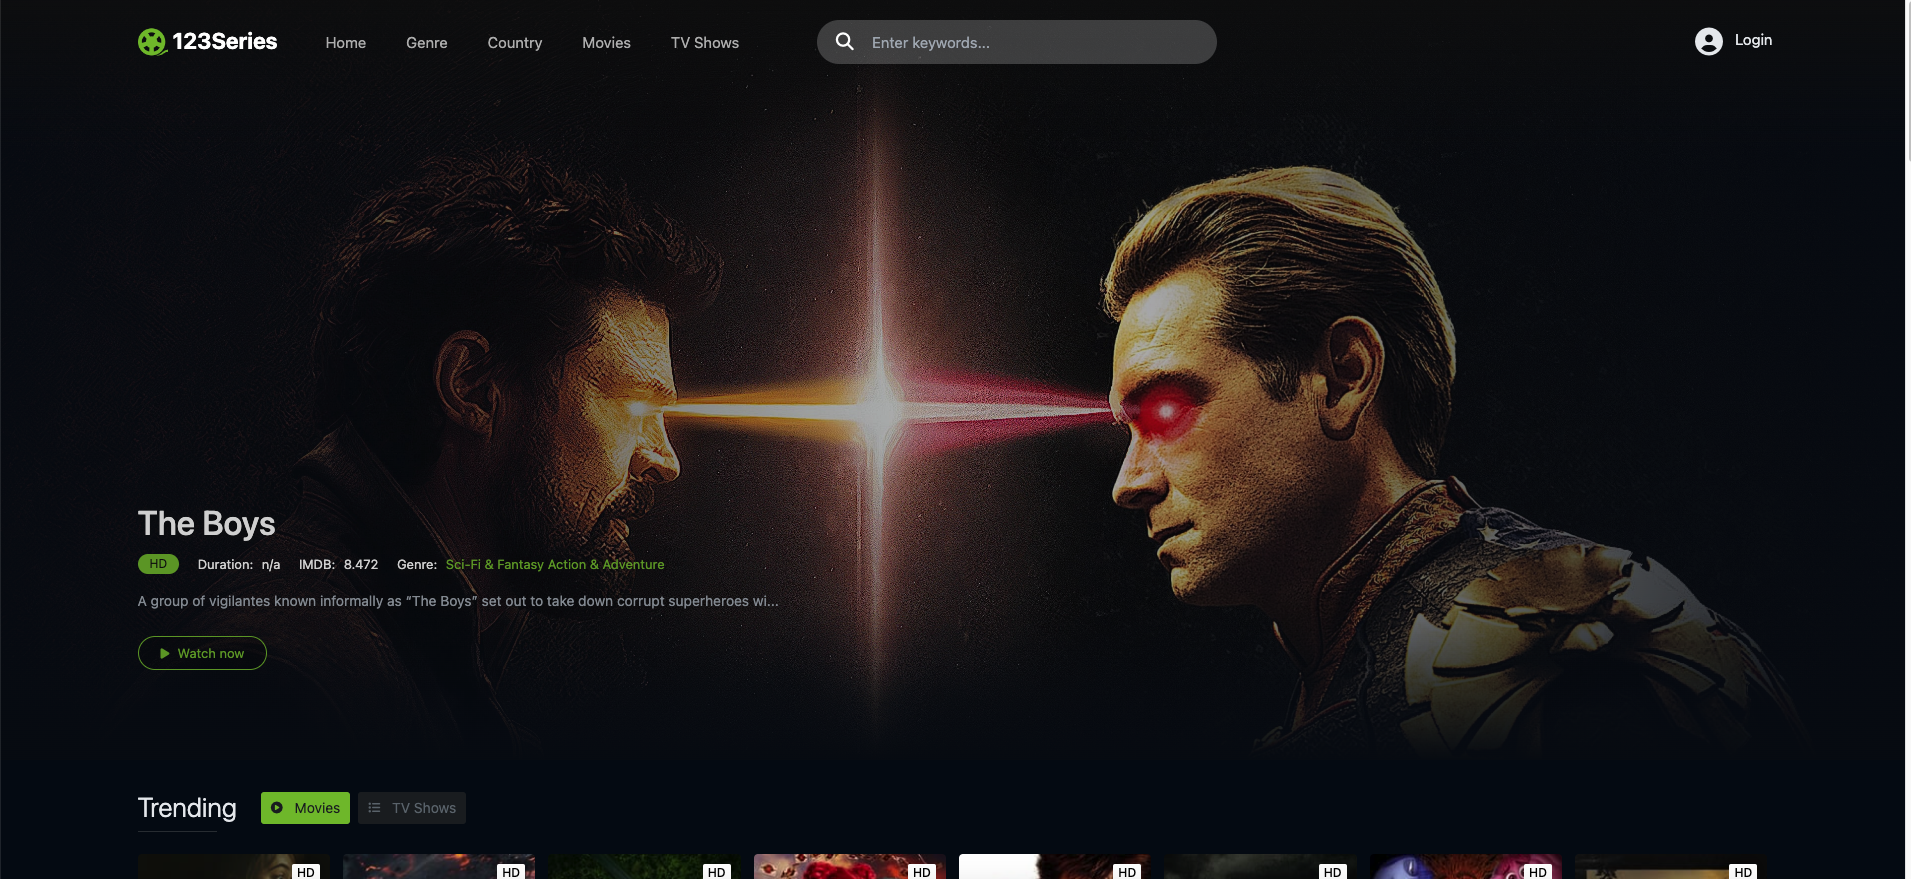Click The Boys description text
The width and height of the screenshot is (1911, 879).
pos(458,601)
